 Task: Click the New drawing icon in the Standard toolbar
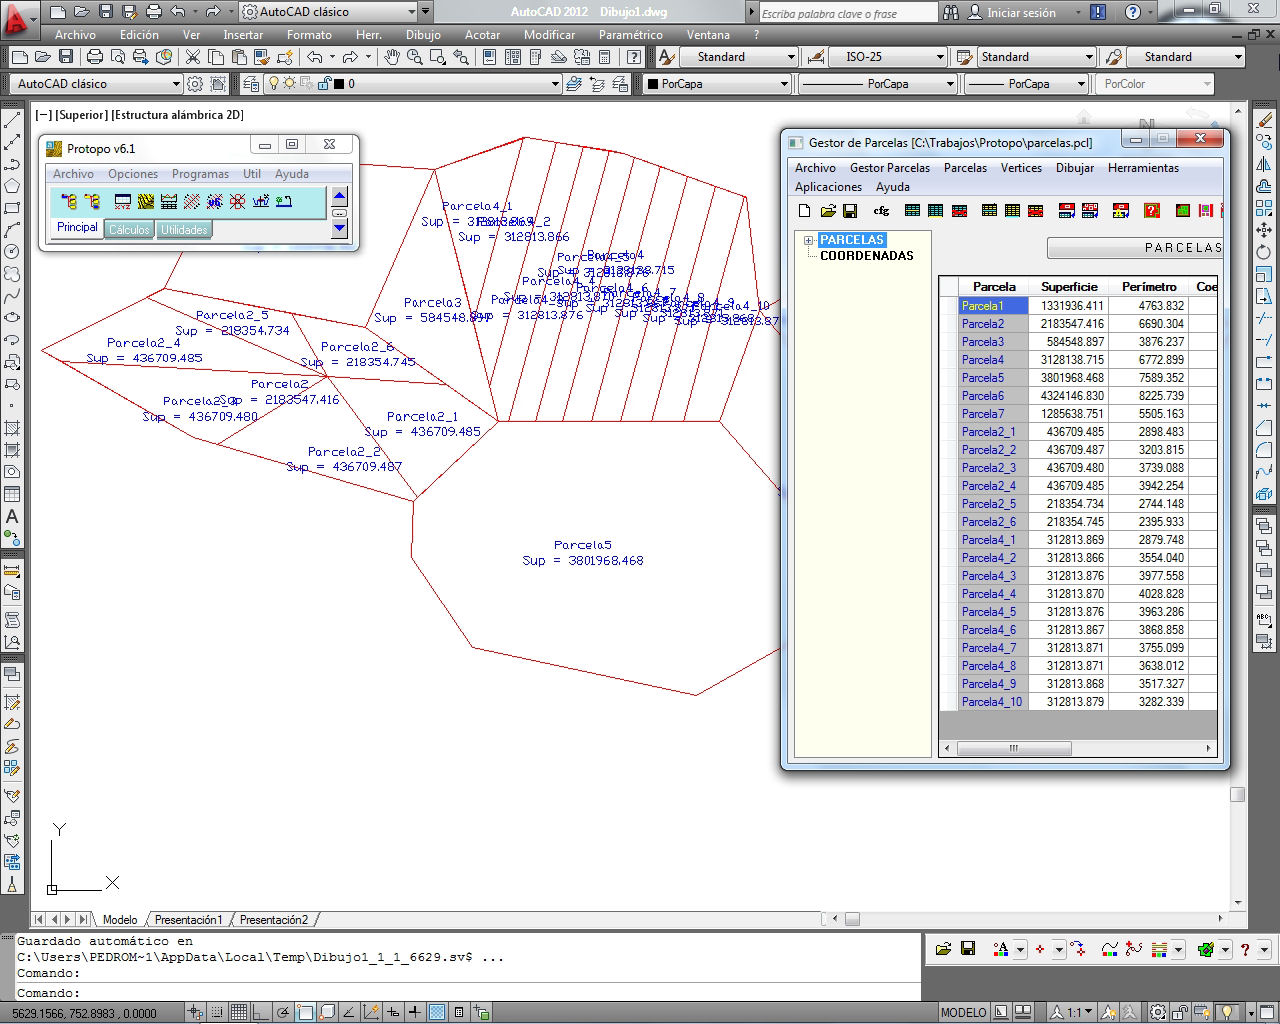click(x=18, y=57)
